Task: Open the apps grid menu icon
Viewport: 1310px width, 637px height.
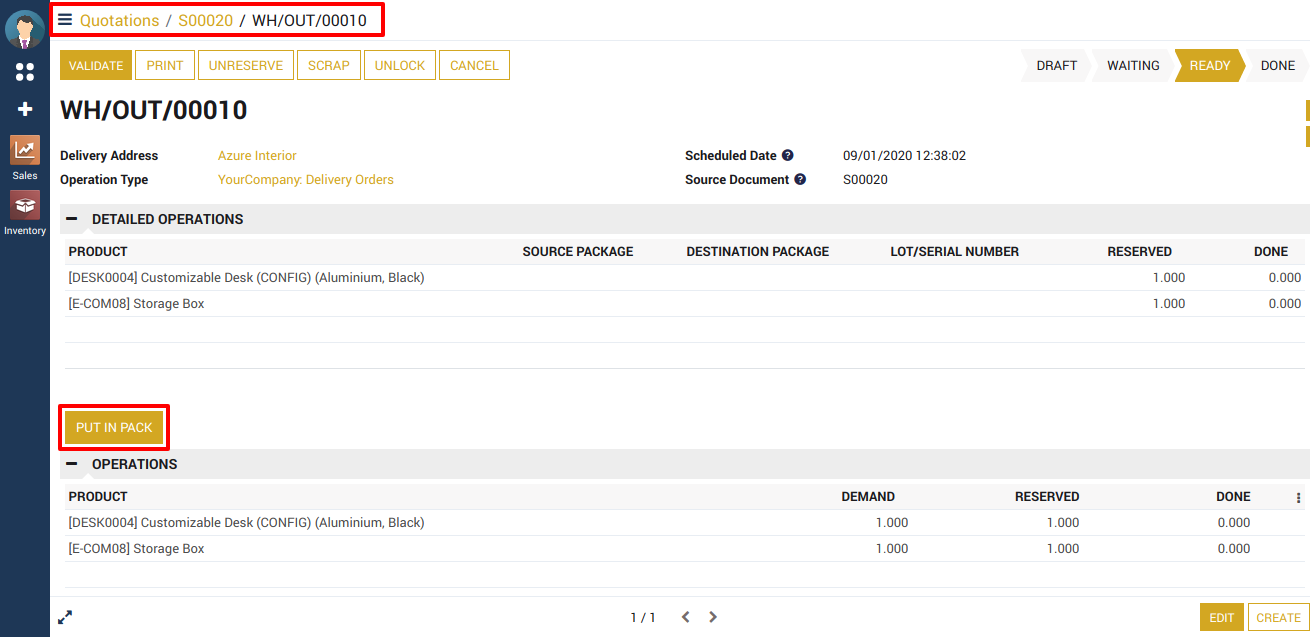Action: (x=25, y=72)
